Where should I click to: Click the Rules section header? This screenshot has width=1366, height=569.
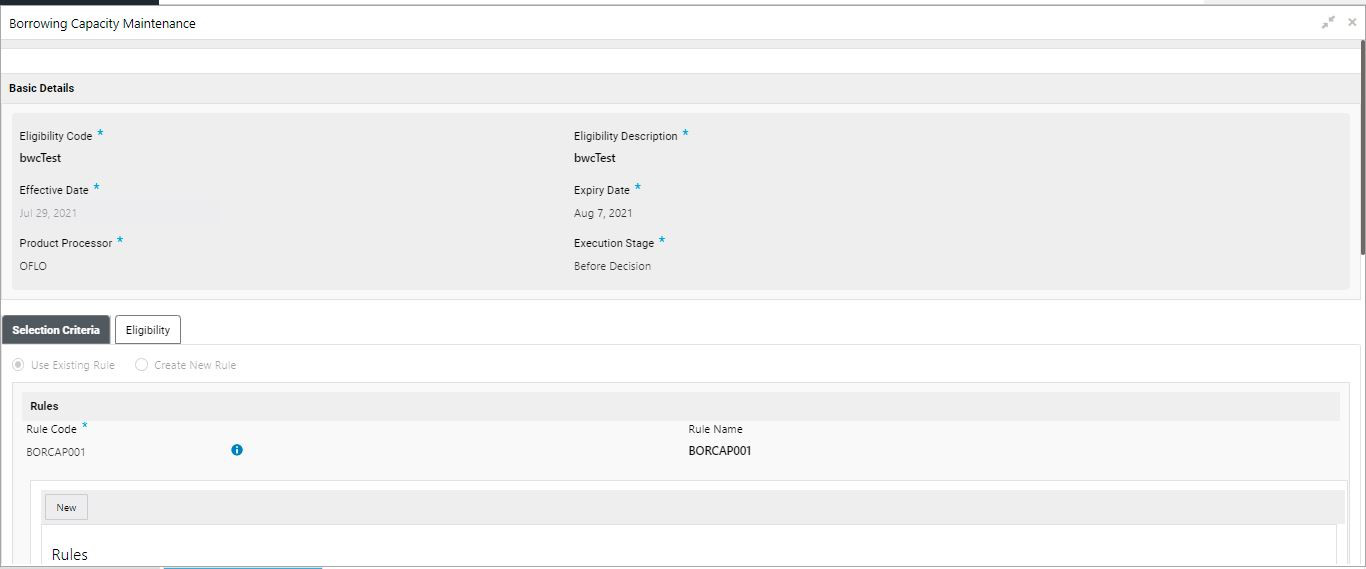pos(681,406)
